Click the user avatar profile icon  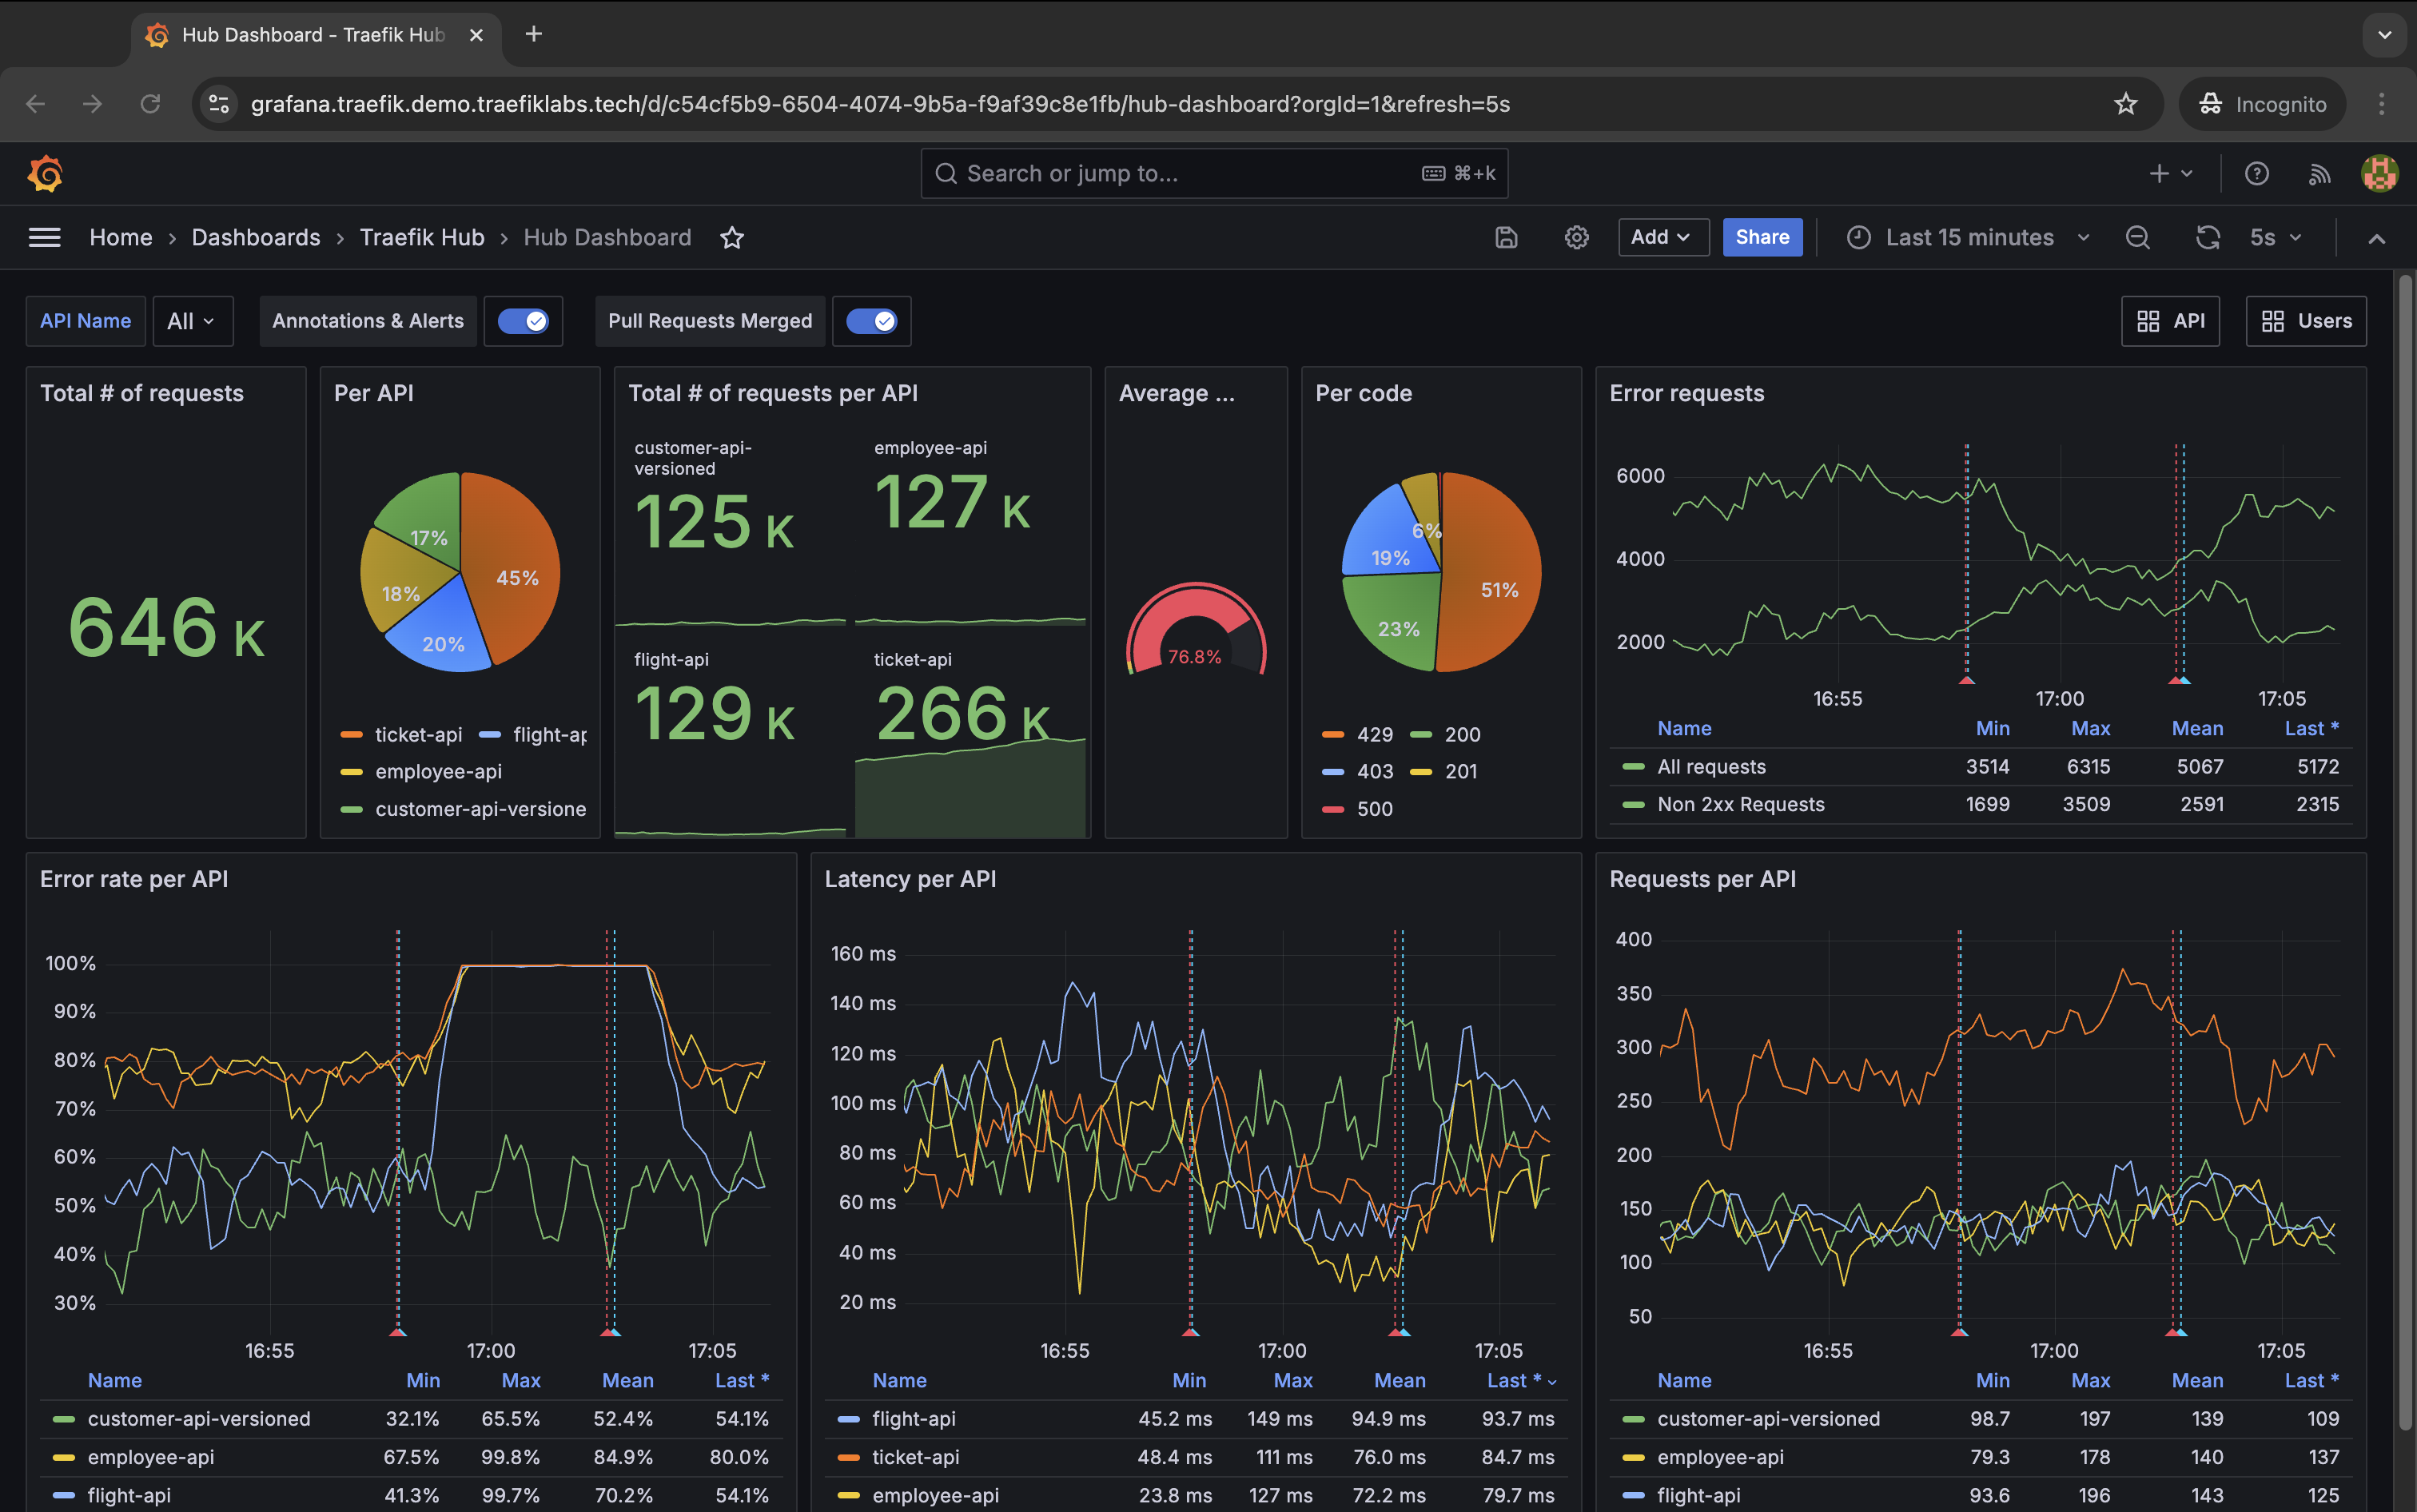(x=2380, y=173)
